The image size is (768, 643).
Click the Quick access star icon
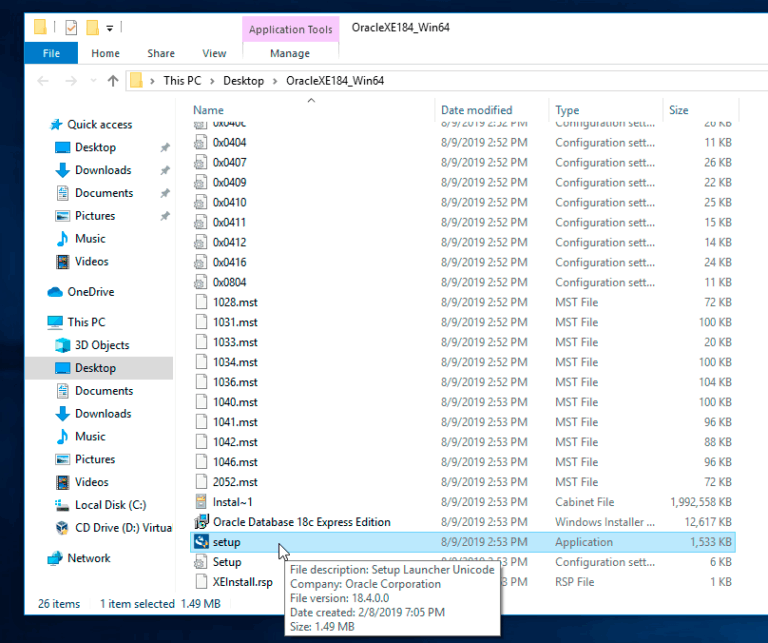[x=55, y=125]
